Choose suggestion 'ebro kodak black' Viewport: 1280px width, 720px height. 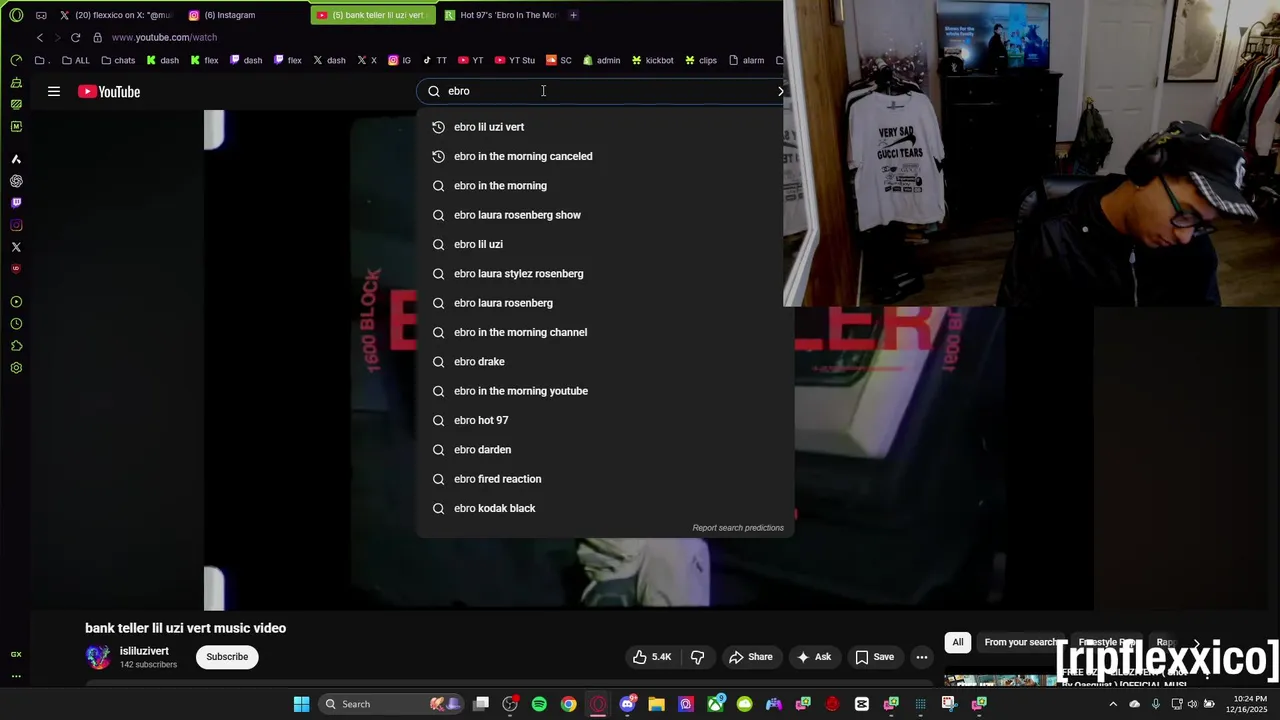pyautogui.click(x=605, y=508)
